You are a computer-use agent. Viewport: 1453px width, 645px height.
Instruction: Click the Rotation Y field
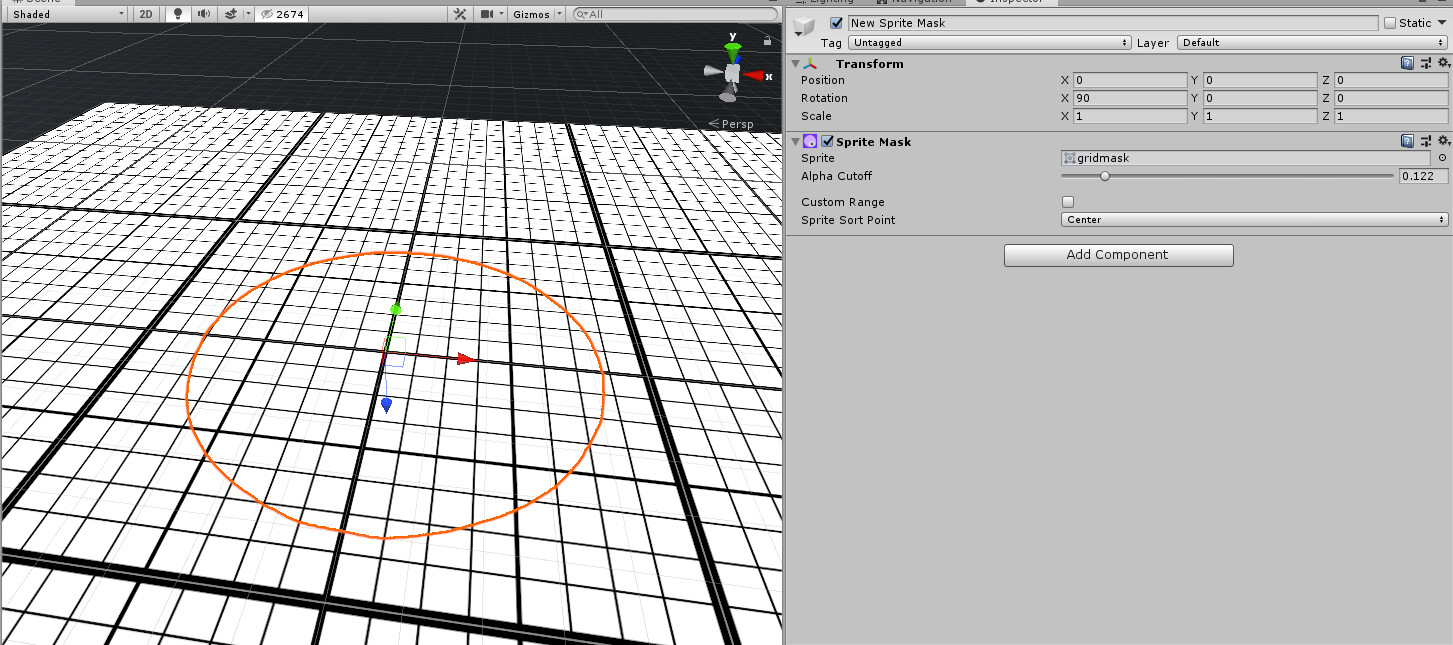[x=1260, y=98]
